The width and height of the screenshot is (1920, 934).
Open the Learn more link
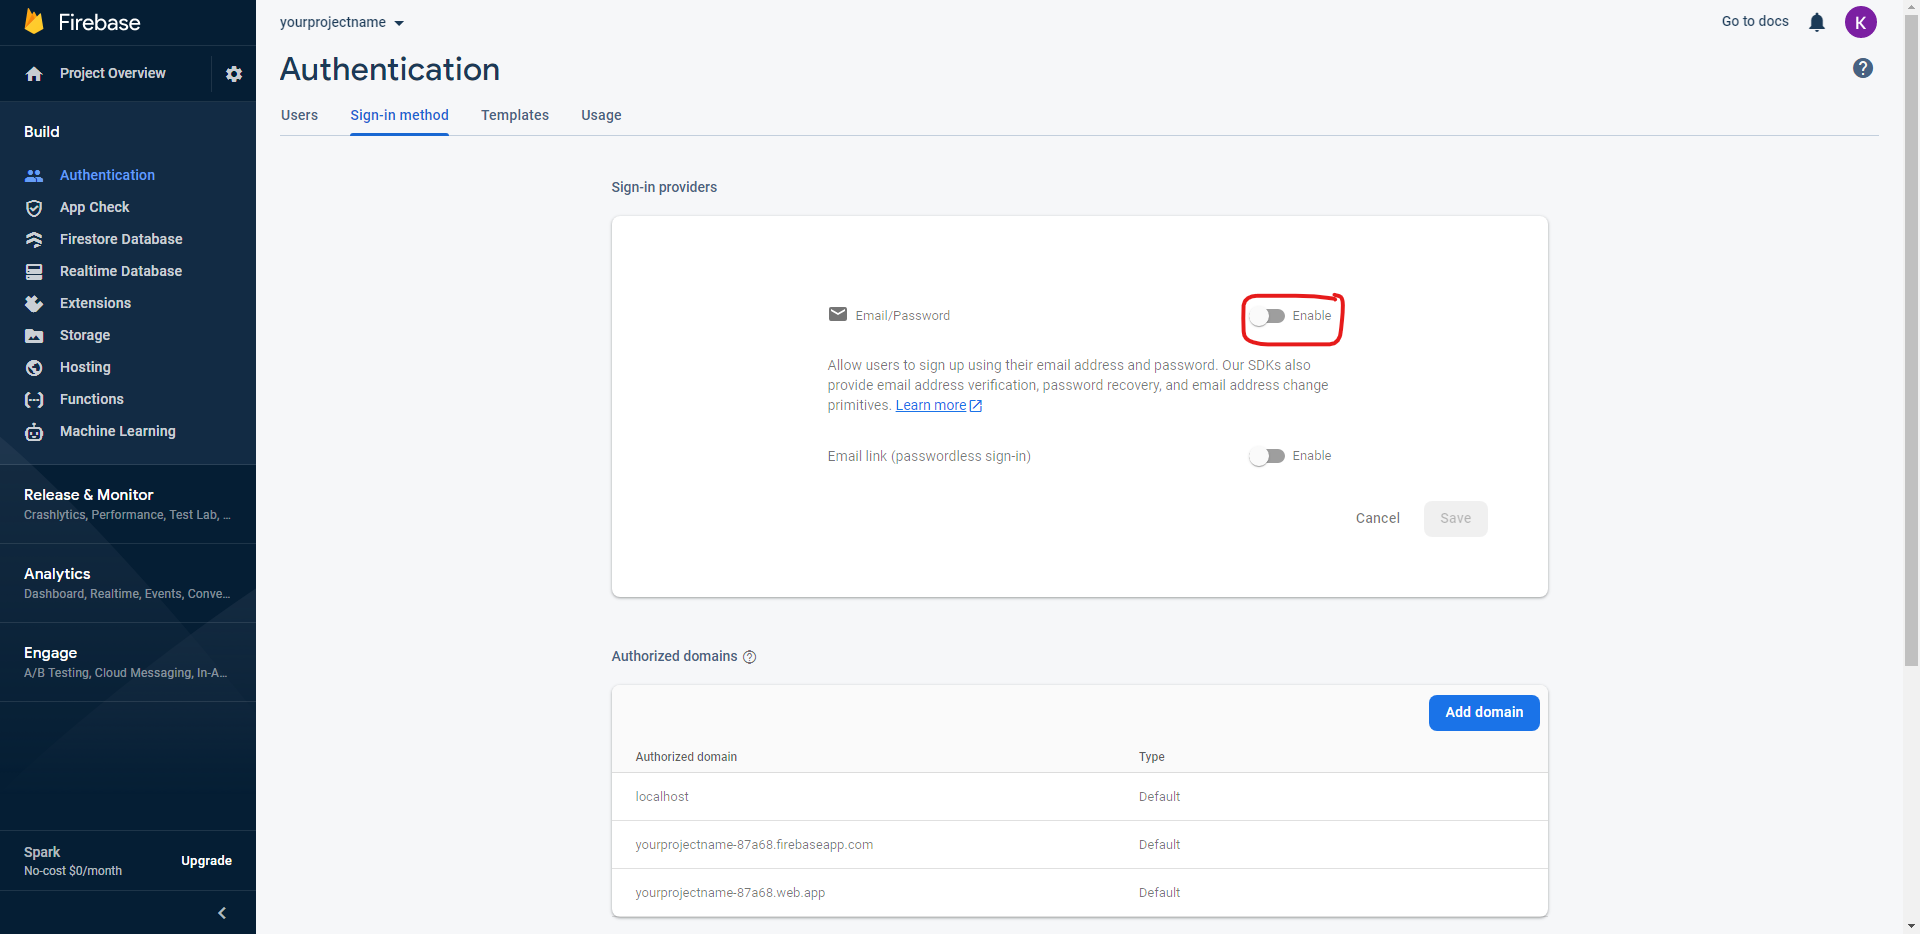pyautogui.click(x=930, y=406)
